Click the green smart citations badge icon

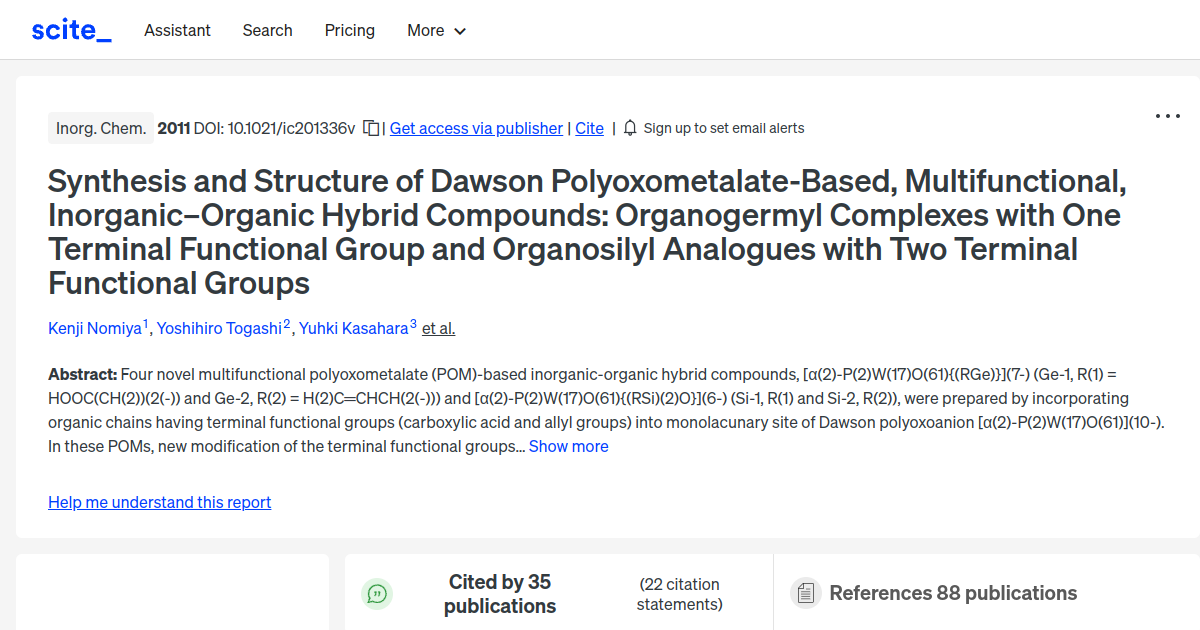377,593
